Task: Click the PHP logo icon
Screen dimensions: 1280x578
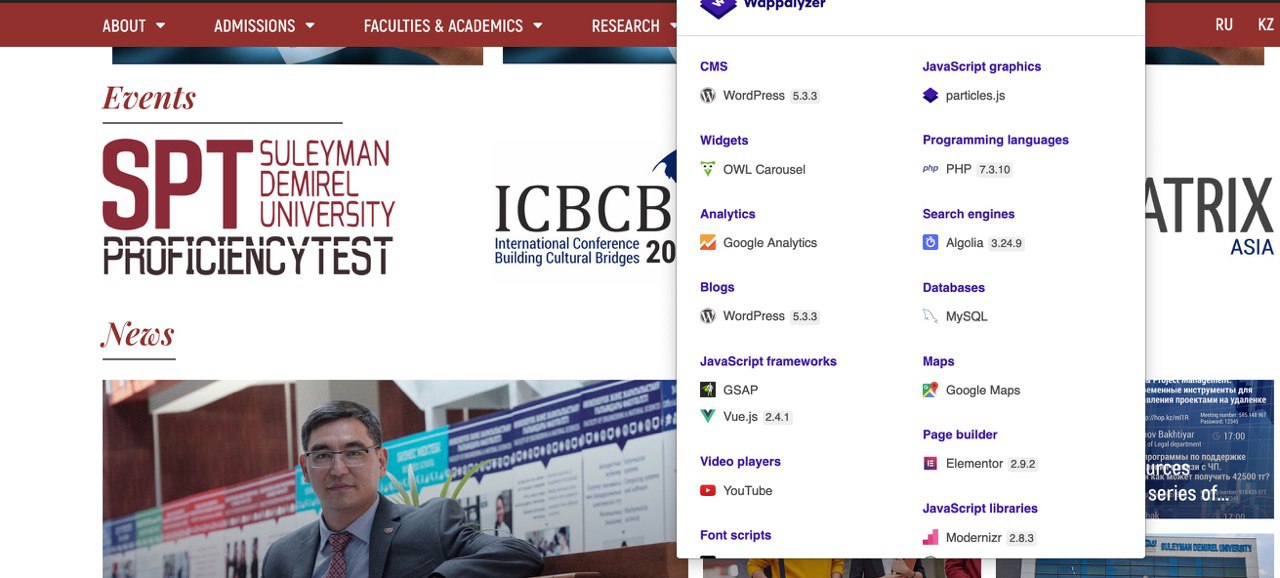Action: tap(931, 169)
